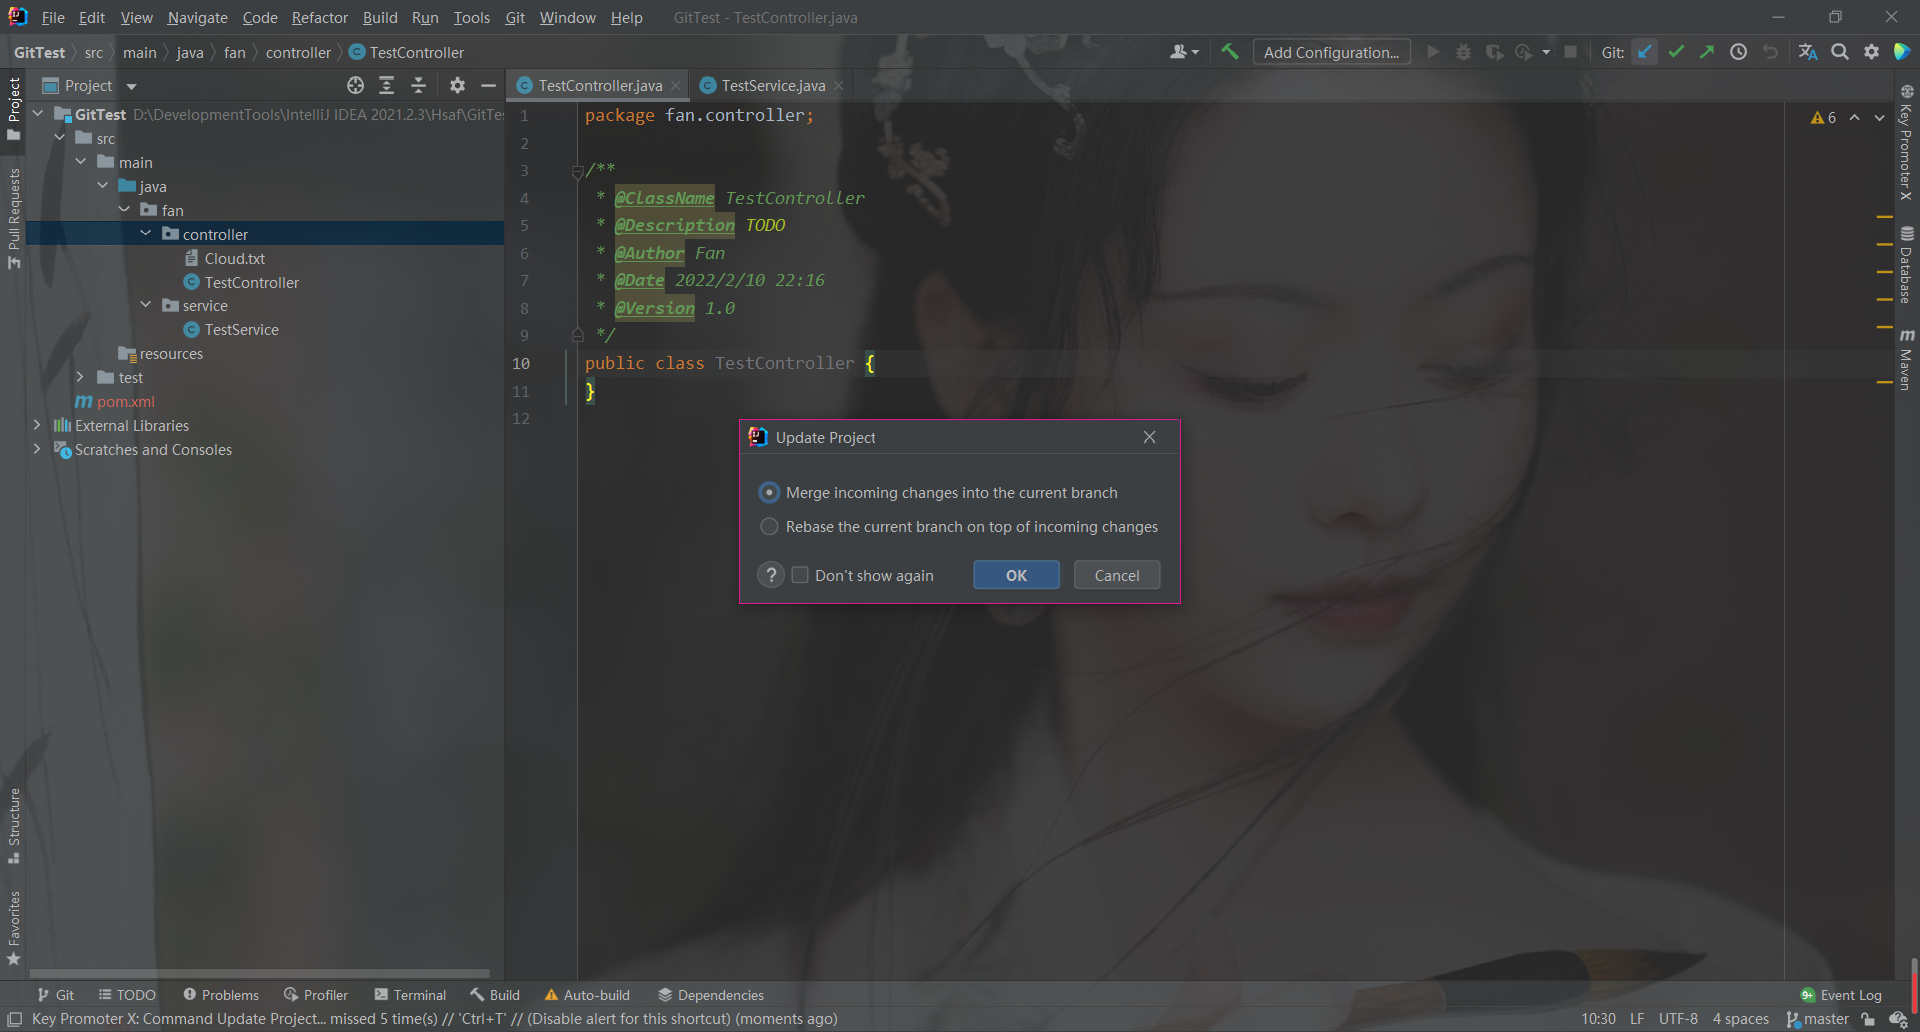Start debugging with the Debug bug icon
The image size is (1920, 1032).
click(1464, 51)
